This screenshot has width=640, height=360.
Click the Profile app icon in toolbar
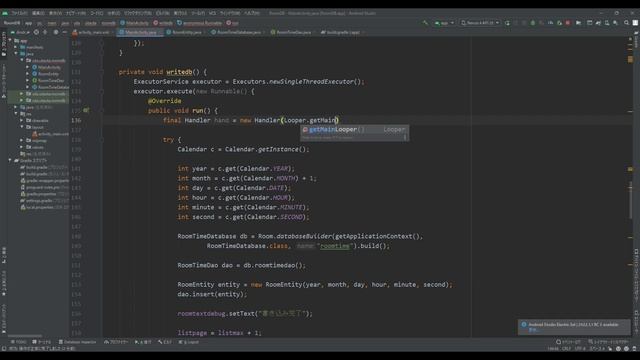550,23
